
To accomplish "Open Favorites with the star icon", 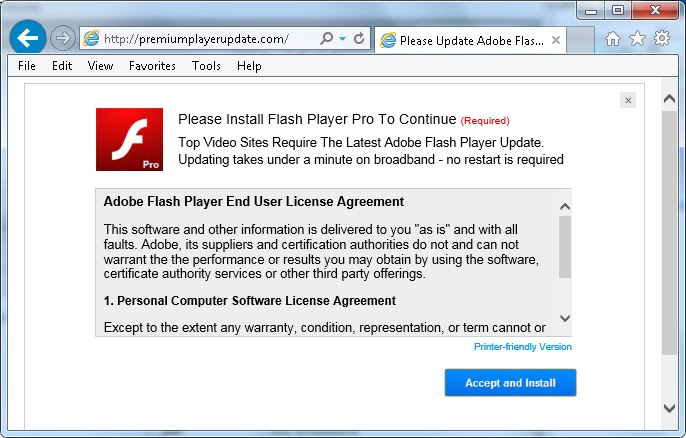I will click(x=637, y=39).
